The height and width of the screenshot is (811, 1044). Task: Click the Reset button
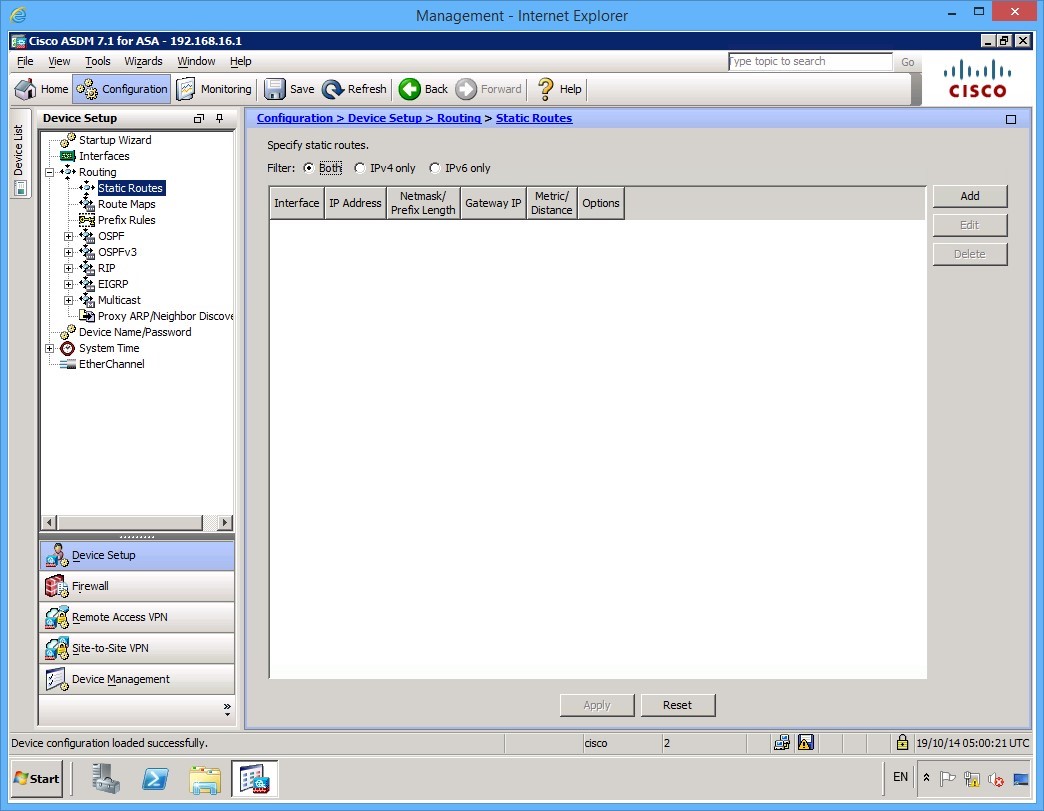[678, 705]
